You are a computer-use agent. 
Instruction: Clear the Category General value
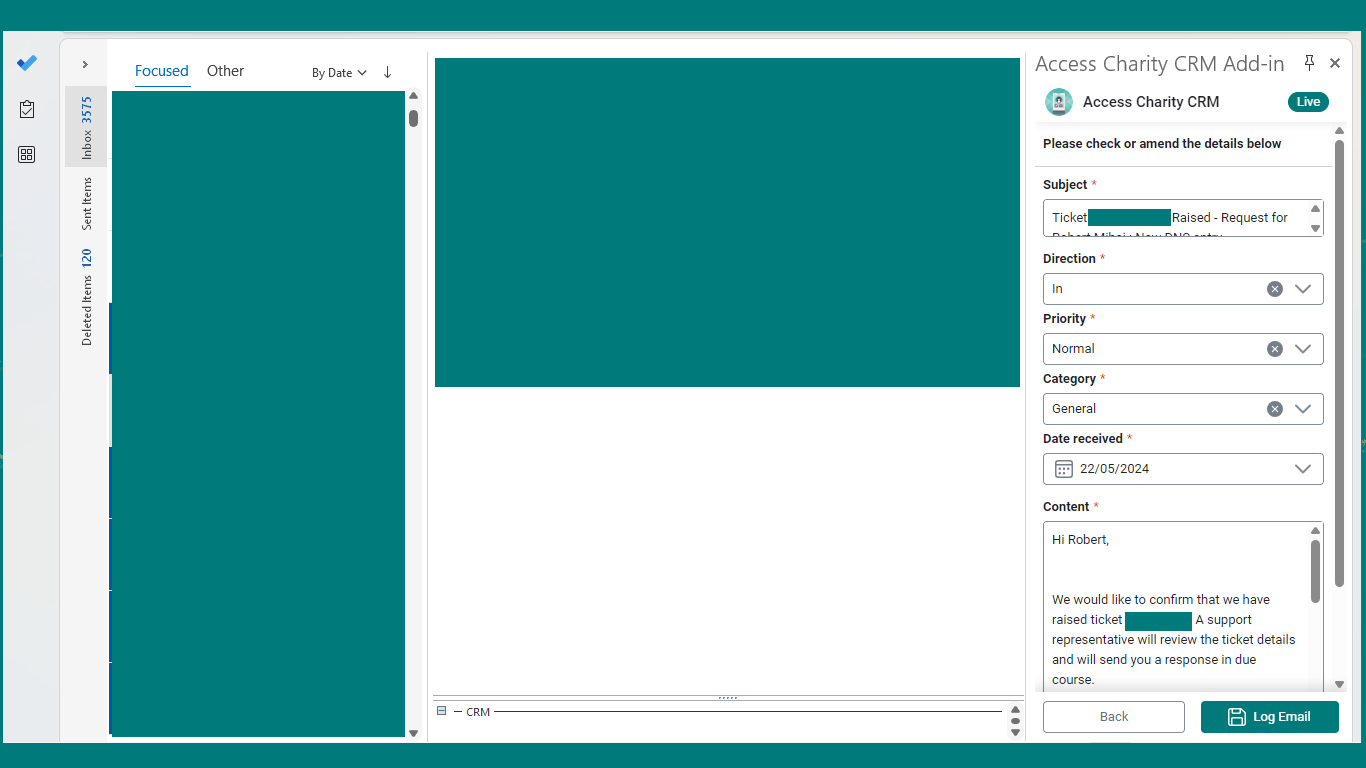1275,409
